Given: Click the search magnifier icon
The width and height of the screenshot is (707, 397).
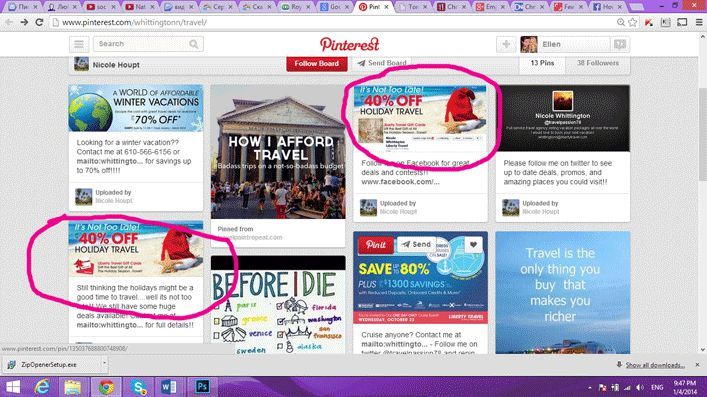Looking at the screenshot, I should (x=194, y=44).
